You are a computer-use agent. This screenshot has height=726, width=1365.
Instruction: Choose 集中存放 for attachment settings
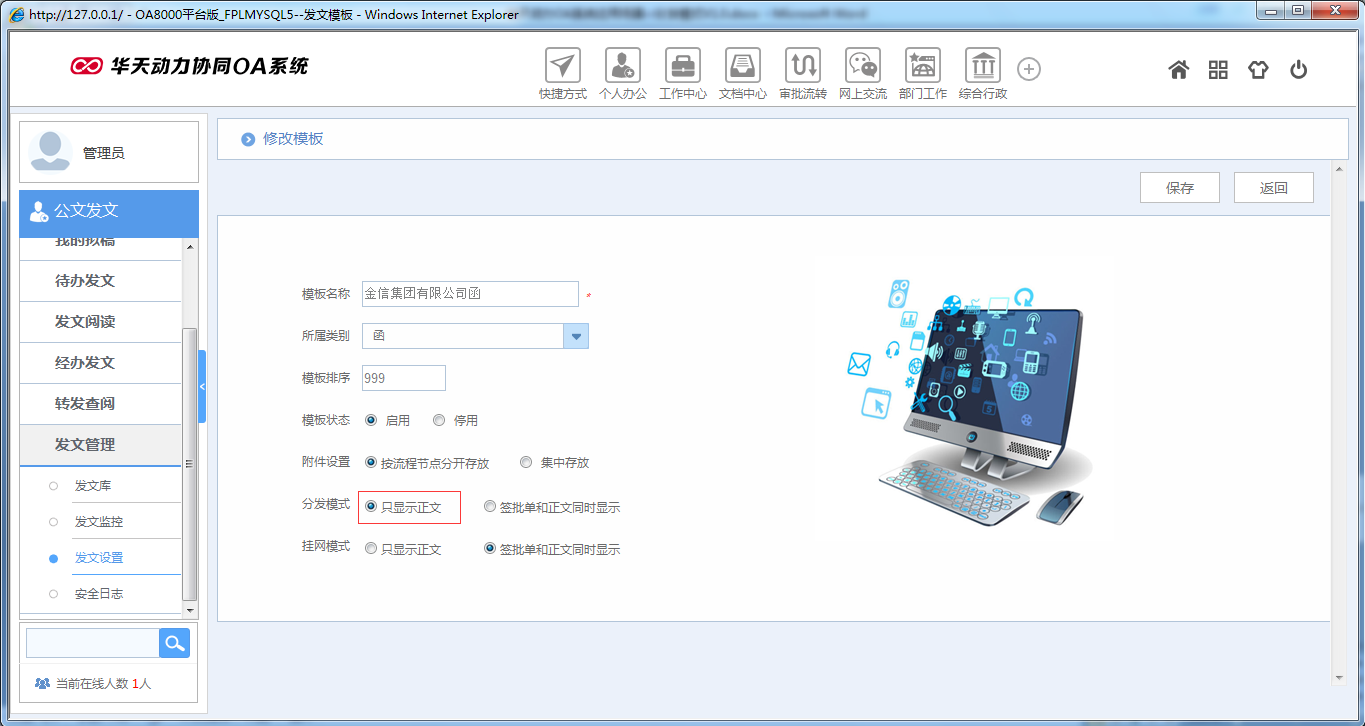[526, 462]
